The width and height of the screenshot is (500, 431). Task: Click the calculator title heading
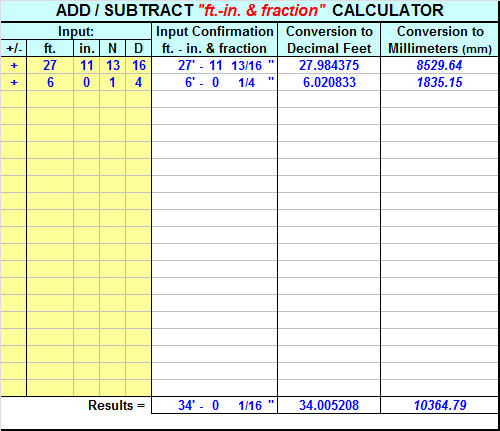(x=249, y=11)
